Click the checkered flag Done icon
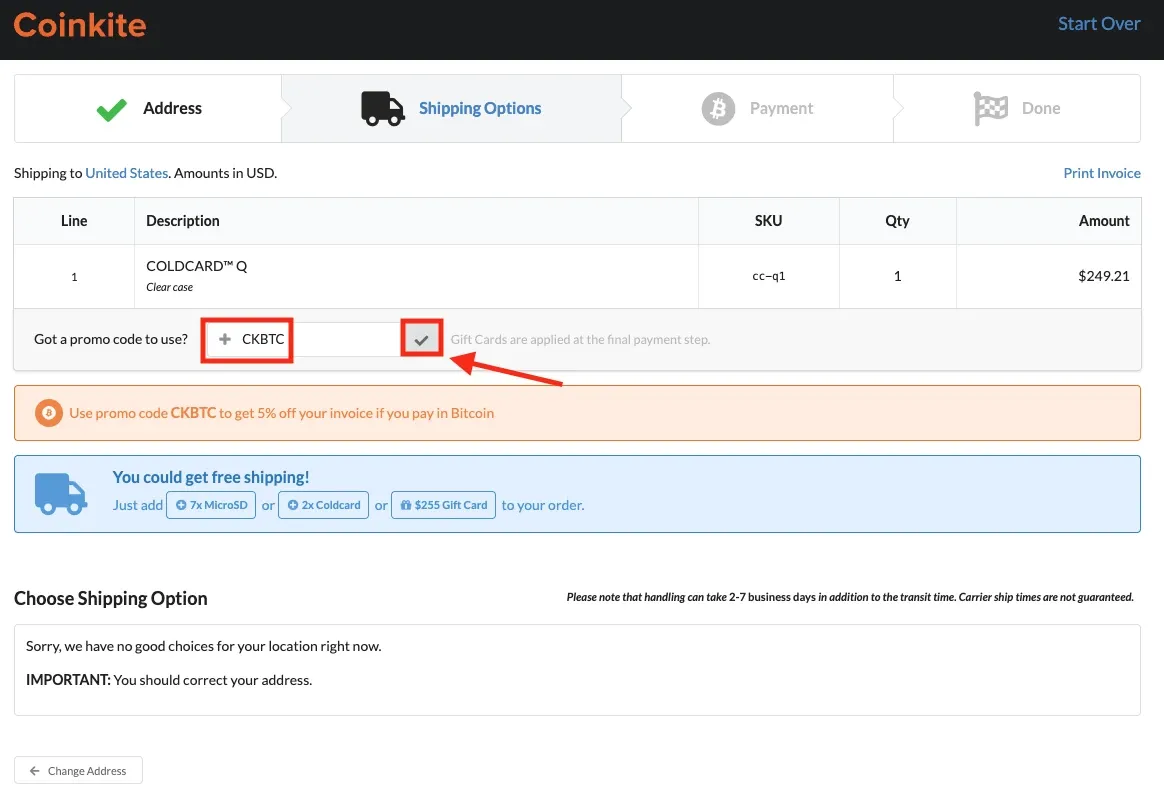 coord(990,109)
